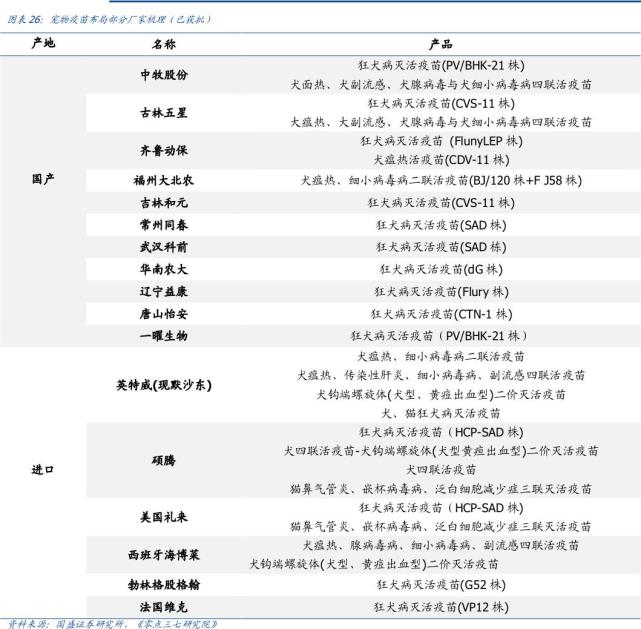Select company name 唐山怡安

coord(164,313)
